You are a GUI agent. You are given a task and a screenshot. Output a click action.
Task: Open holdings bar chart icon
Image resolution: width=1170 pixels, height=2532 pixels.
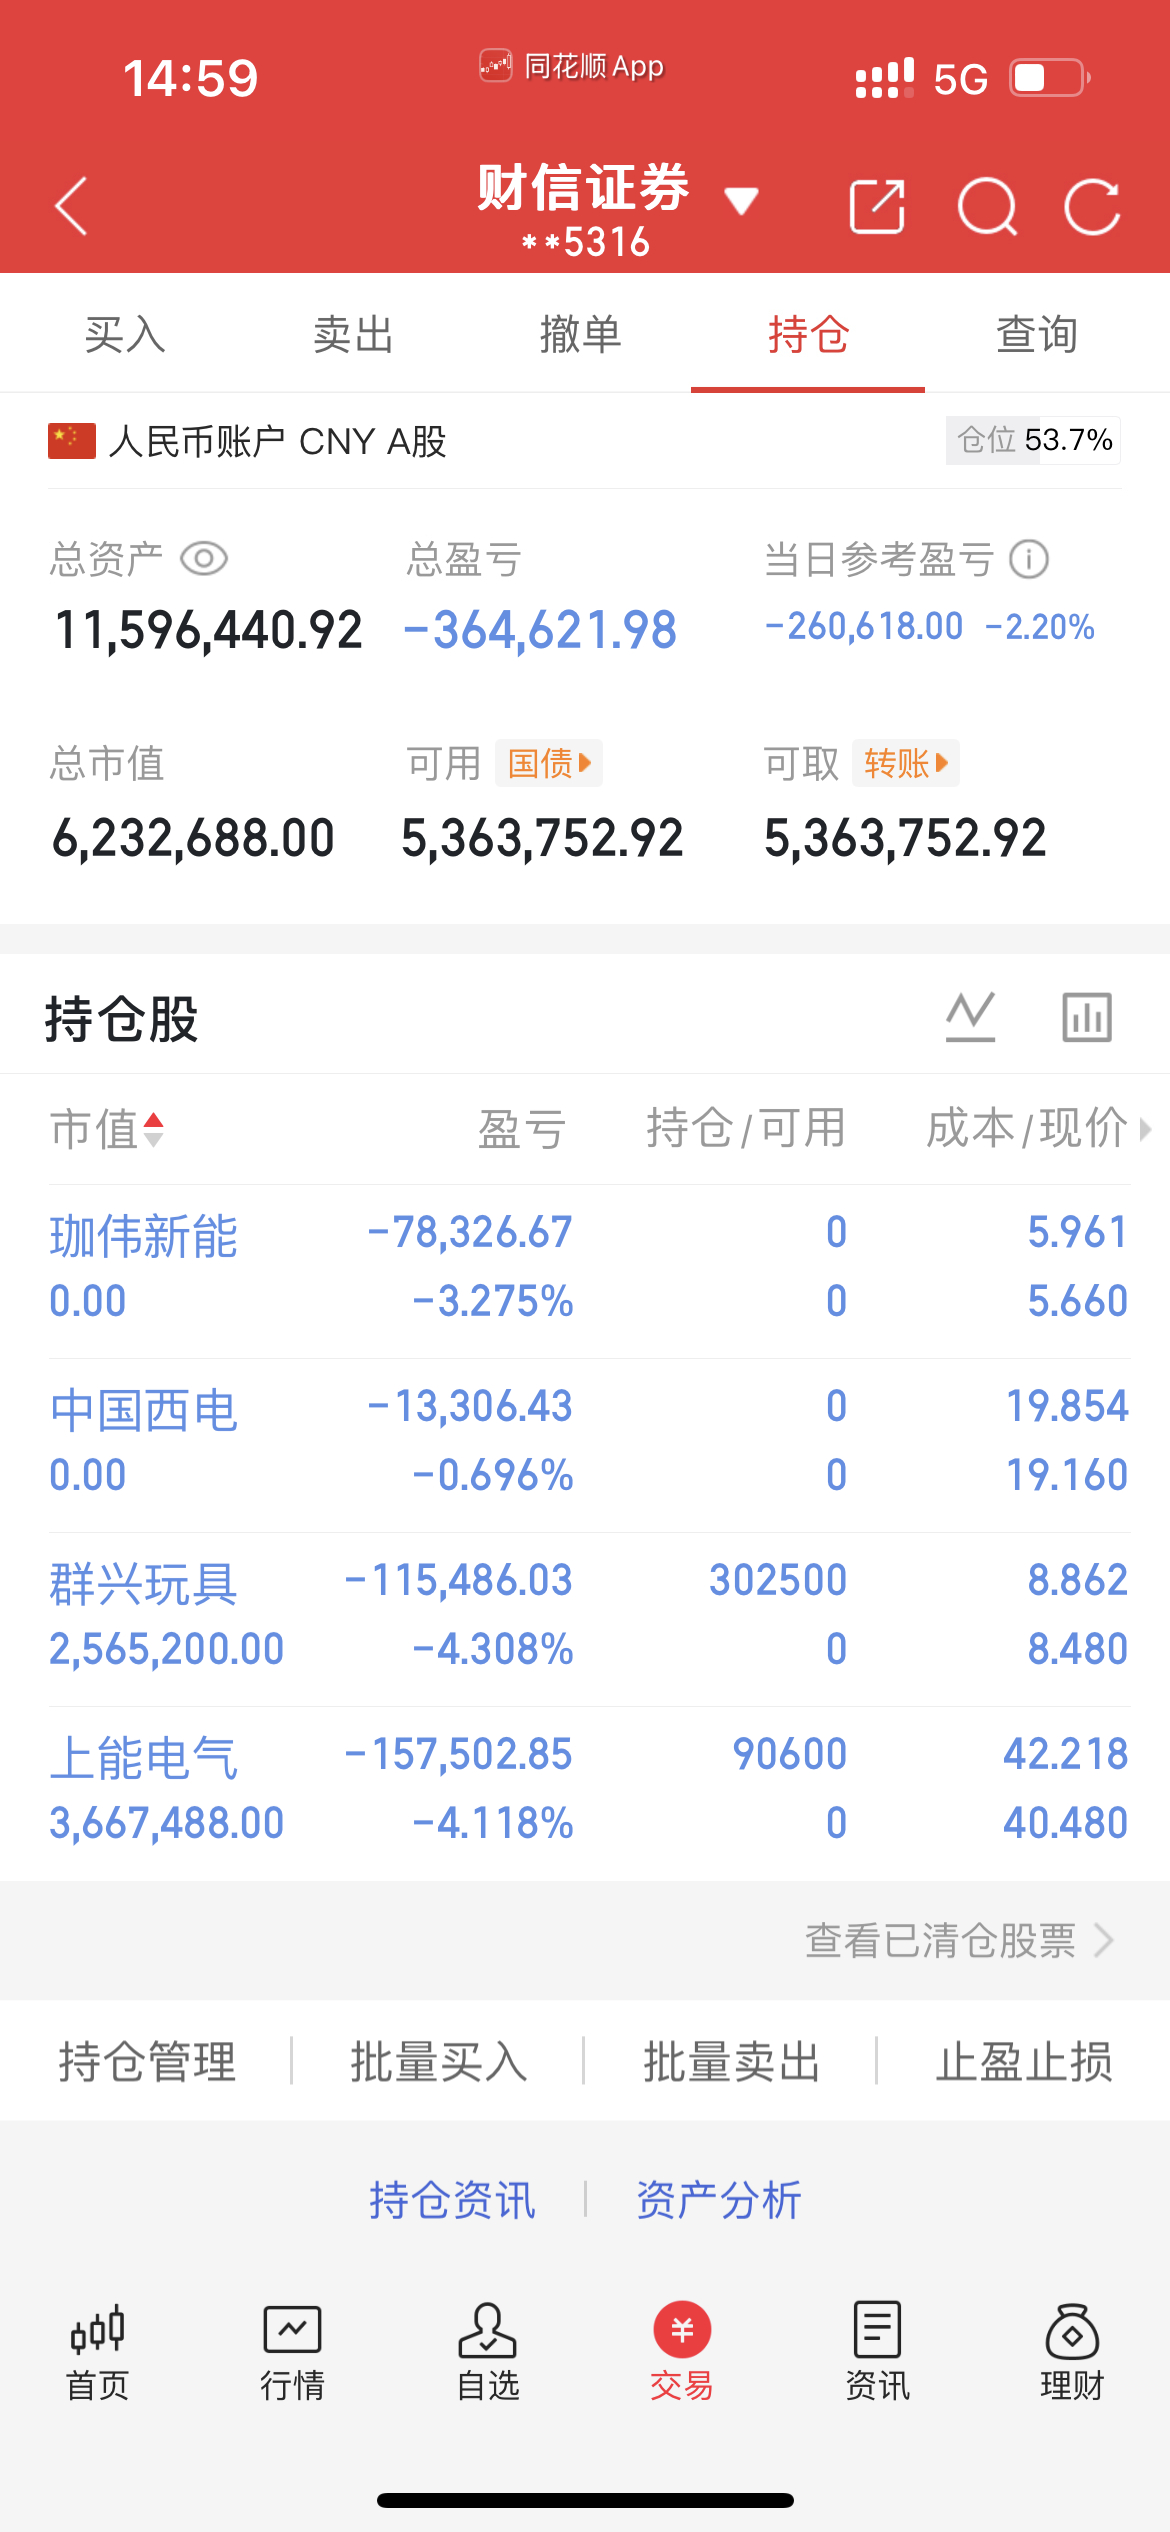pos(1087,1017)
